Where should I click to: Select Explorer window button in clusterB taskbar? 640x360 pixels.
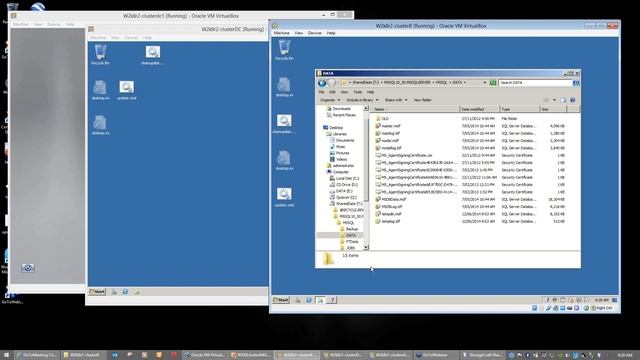(320, 300)
